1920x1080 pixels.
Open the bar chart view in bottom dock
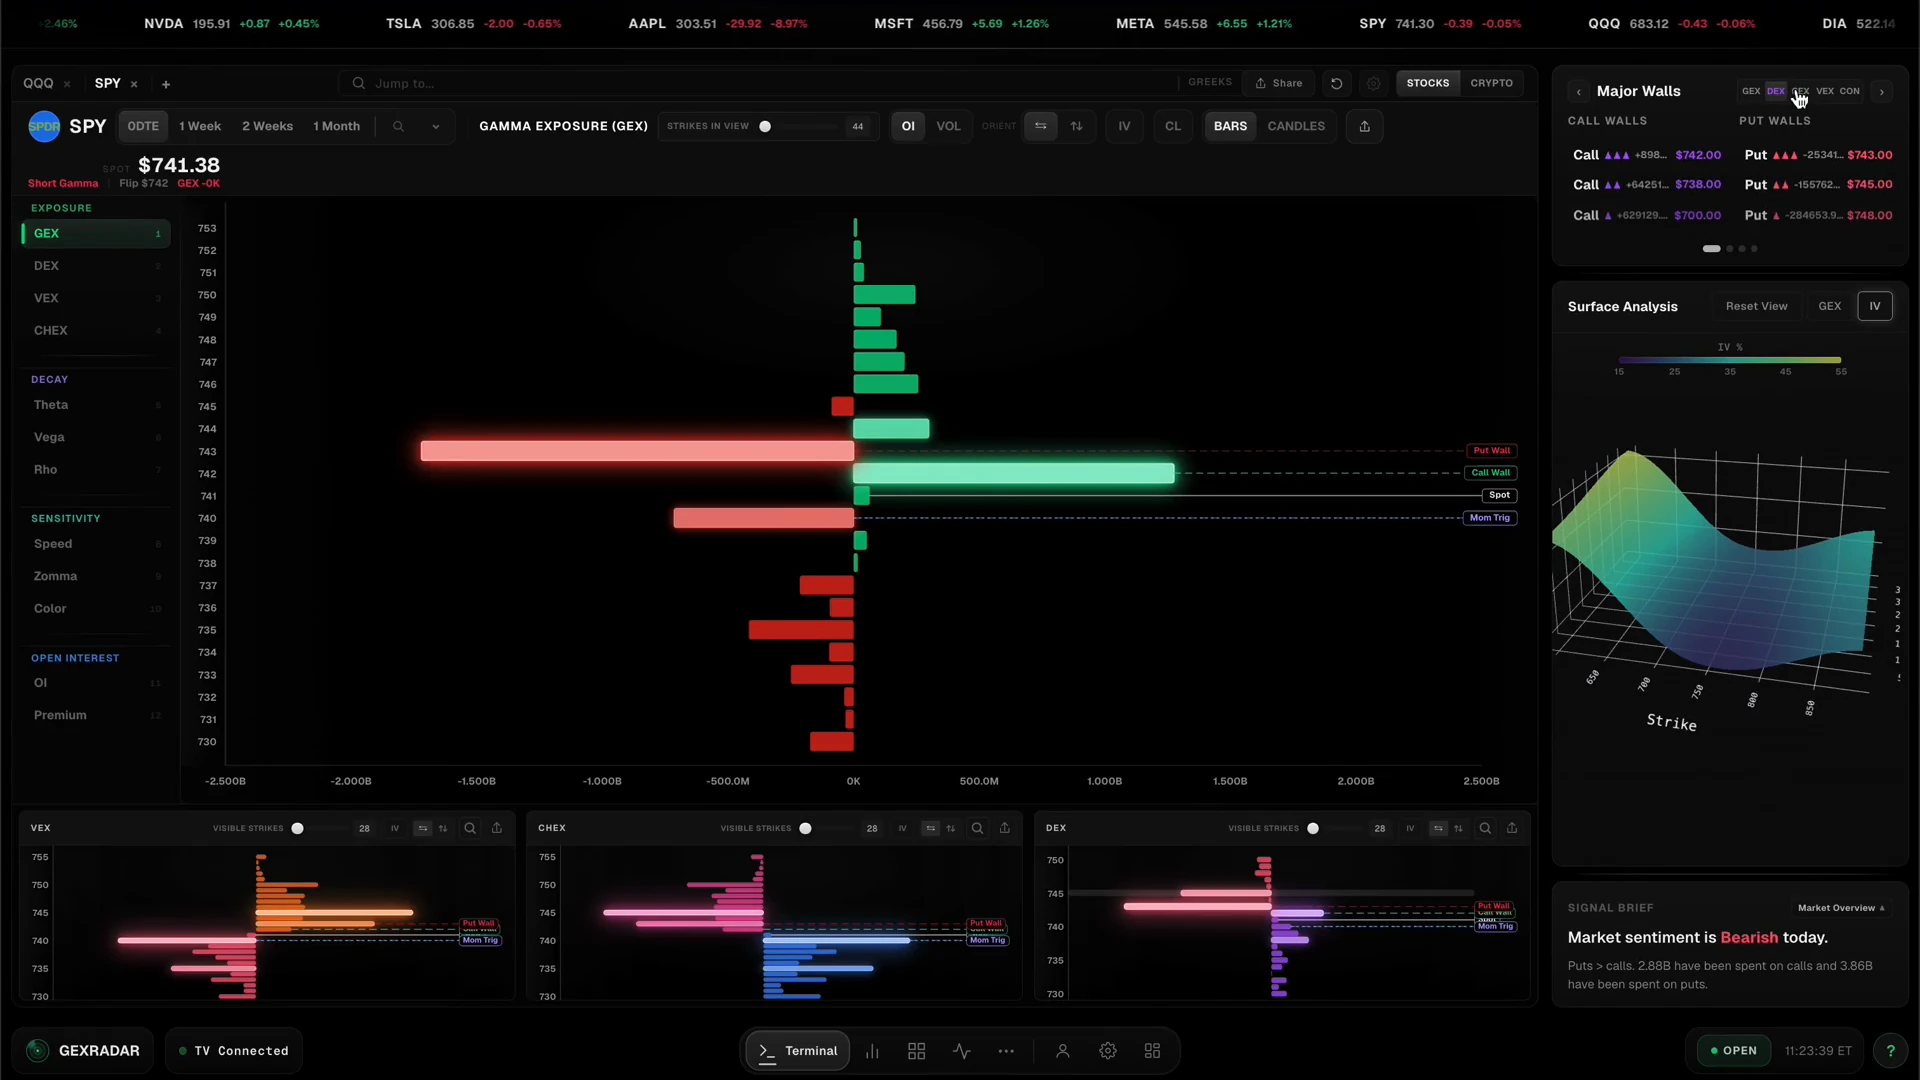click(872, 1051)
